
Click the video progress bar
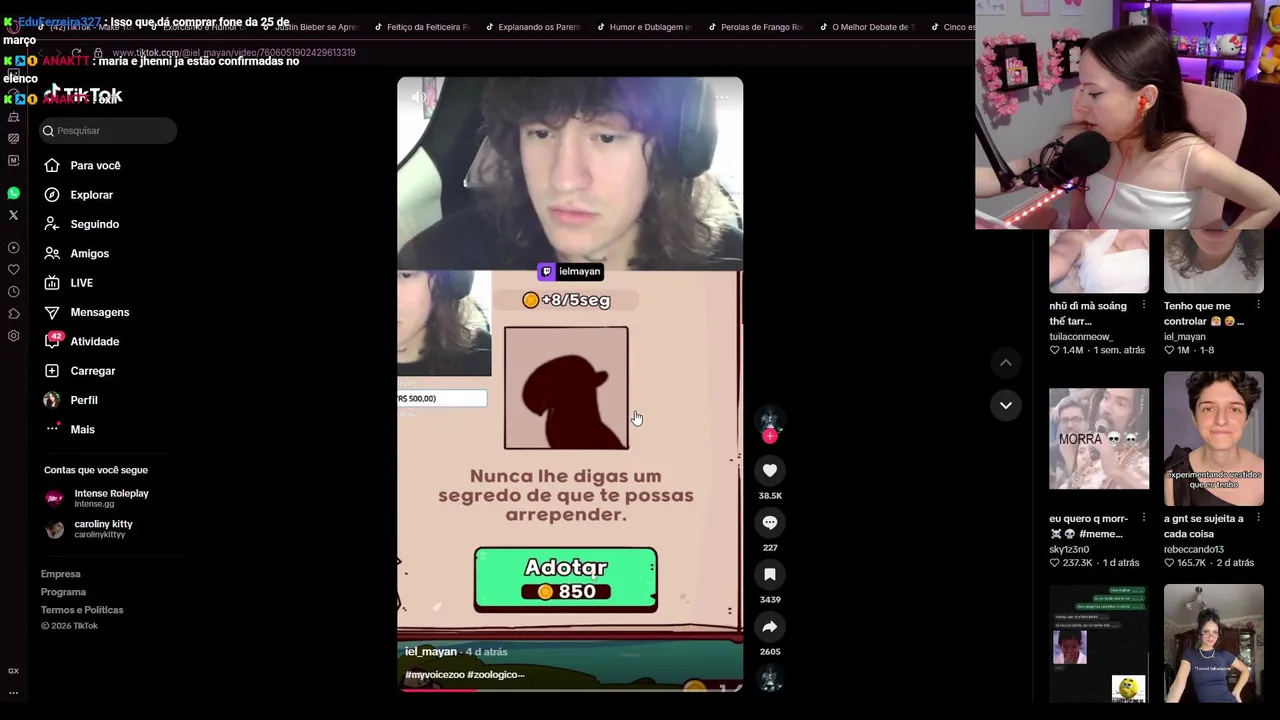tap(570, 689)
